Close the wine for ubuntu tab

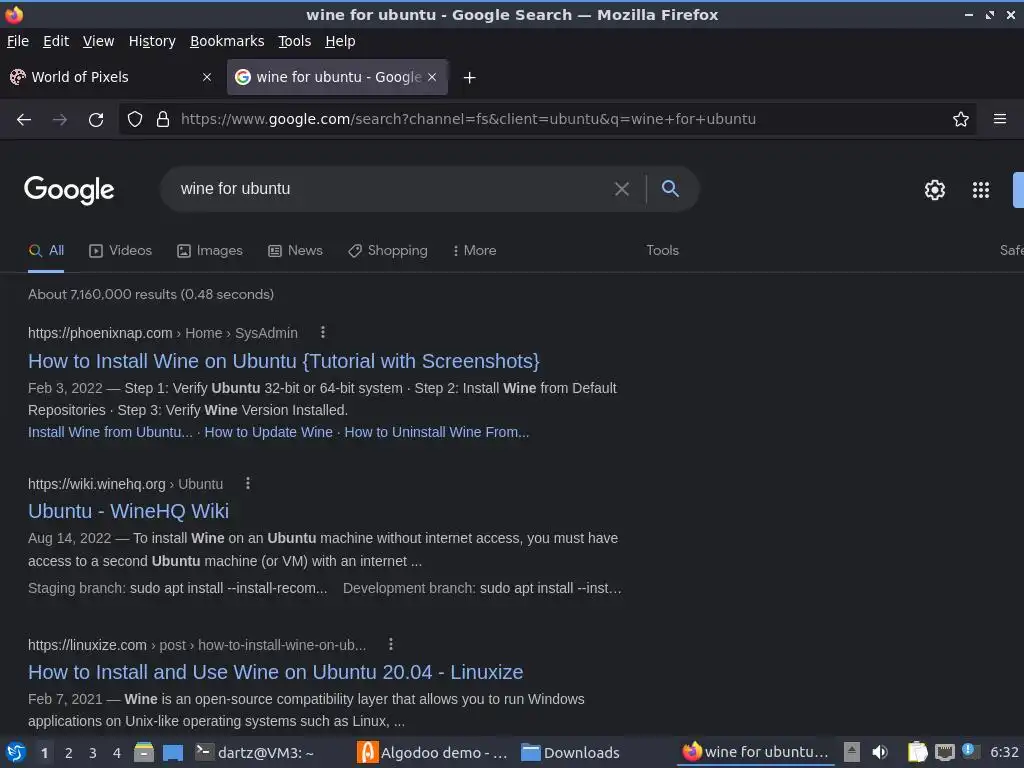[432, 77]
